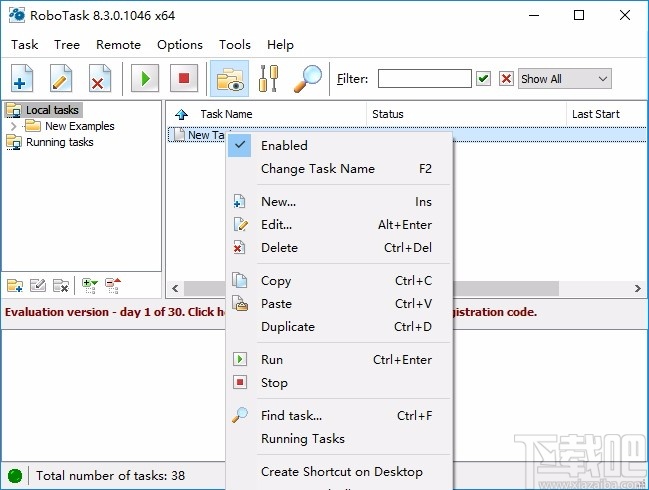Viewport: 649px width, 490px height.
Task: Open the Tools menu
Action: (x=235, y=45)
